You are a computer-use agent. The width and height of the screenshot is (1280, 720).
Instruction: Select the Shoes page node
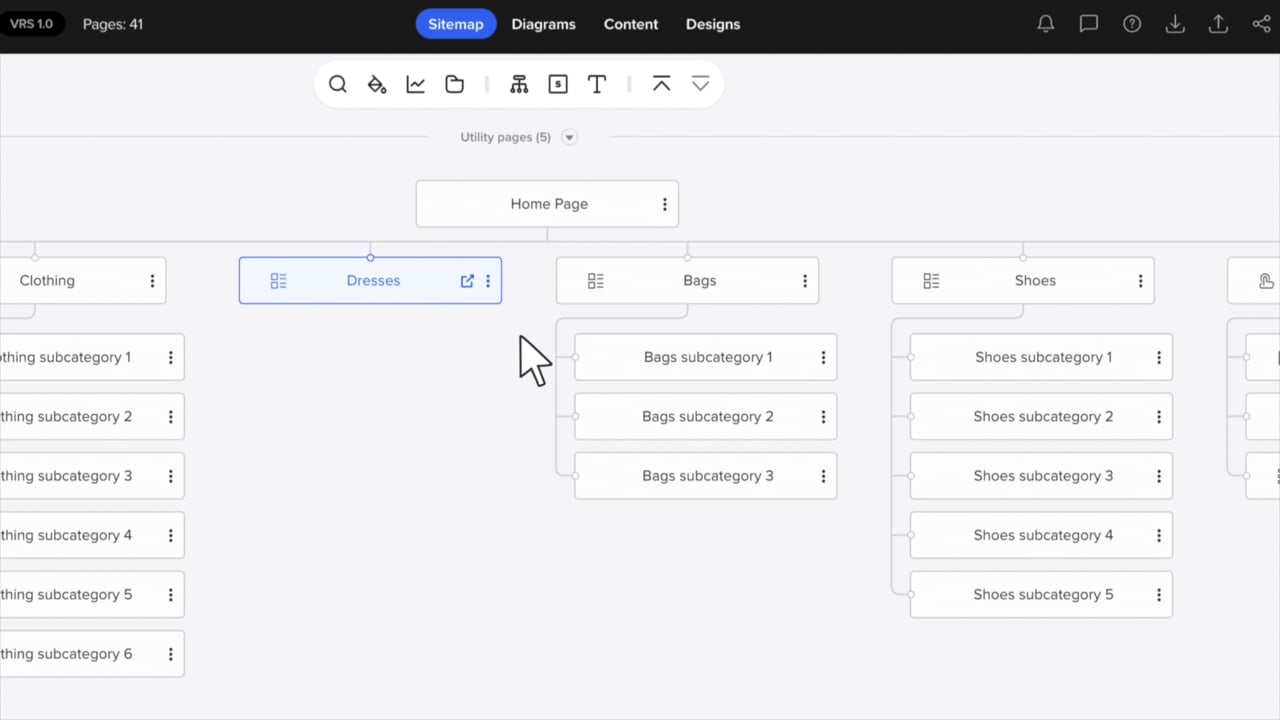1023,281
